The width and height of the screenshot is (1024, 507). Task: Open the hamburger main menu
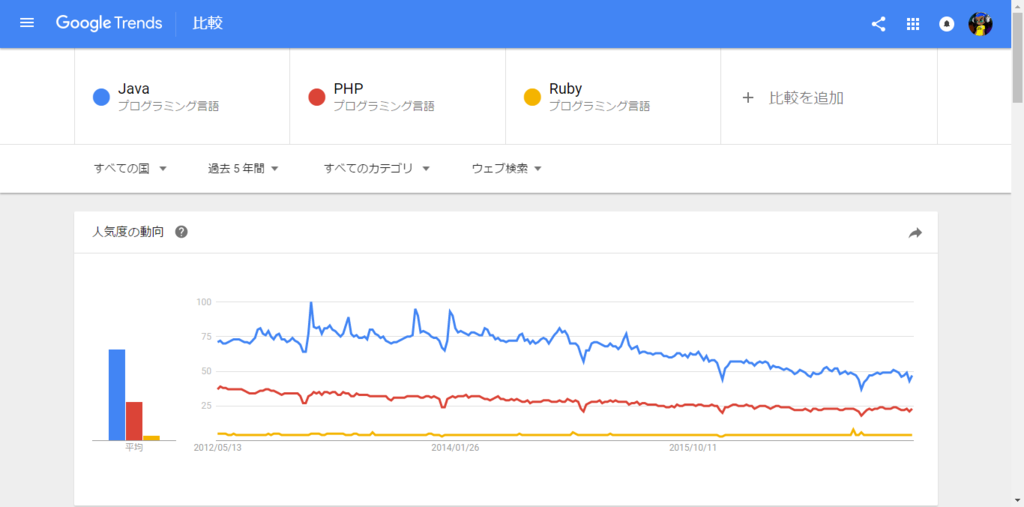click(x=27, y=24)
